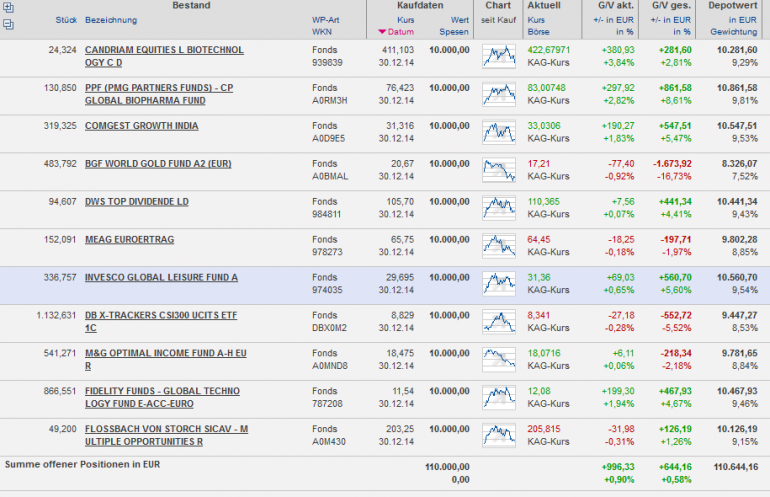Viewport: 770px width, 497px height.
Task: Click current price 64,45 of MEAG
Action: pyautogui.click(x=539, y=239)
